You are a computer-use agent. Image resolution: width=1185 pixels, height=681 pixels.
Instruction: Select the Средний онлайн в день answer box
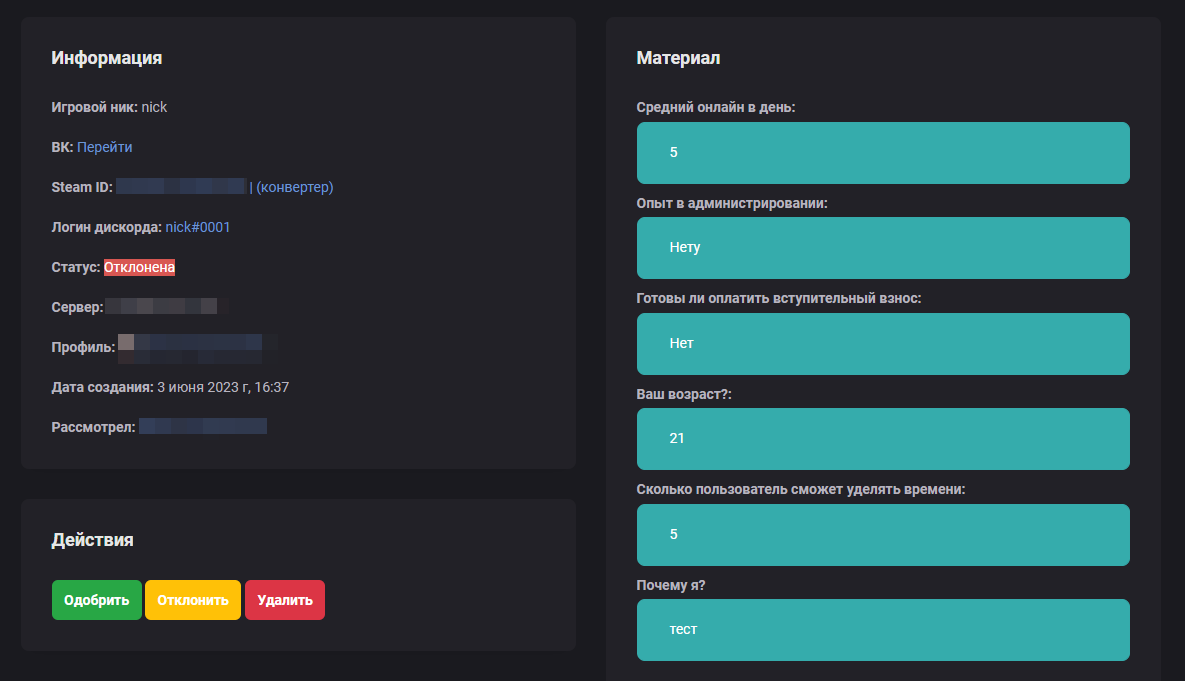(x=883, y=153)
